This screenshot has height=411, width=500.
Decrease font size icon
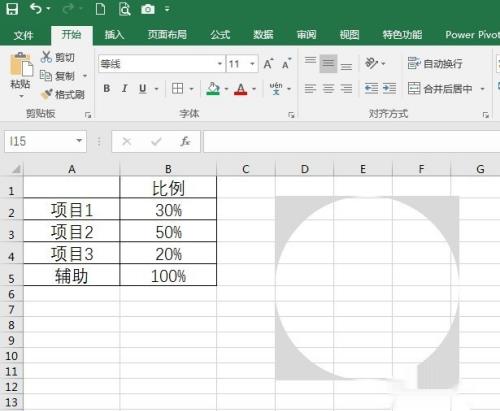(x=286, y=63)
